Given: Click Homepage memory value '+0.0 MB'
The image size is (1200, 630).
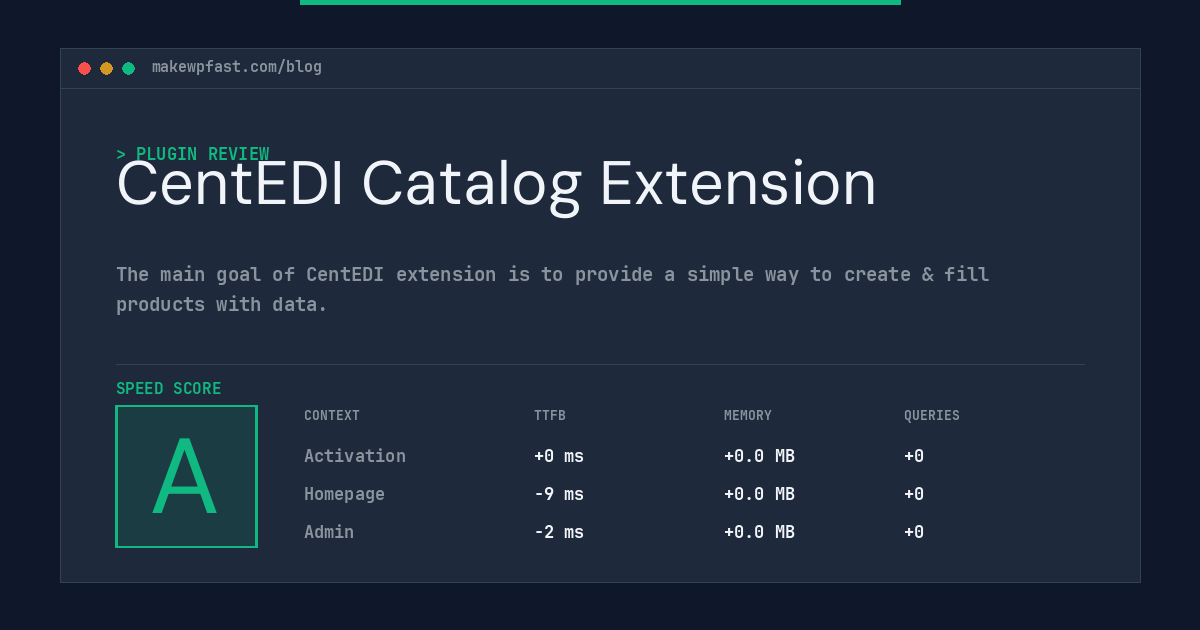Looking at the screenshot, I should 759,494.
